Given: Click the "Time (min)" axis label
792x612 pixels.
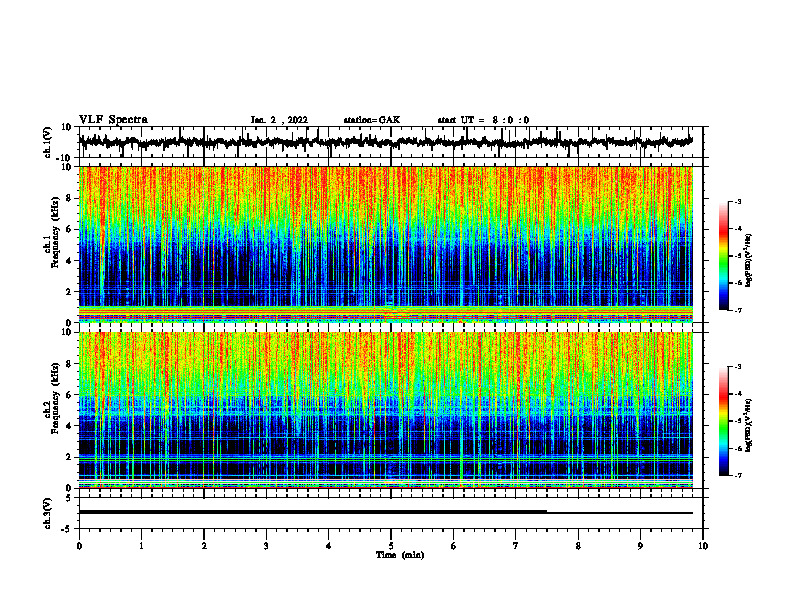Looking at the screenshot, I should click(400, 555).
